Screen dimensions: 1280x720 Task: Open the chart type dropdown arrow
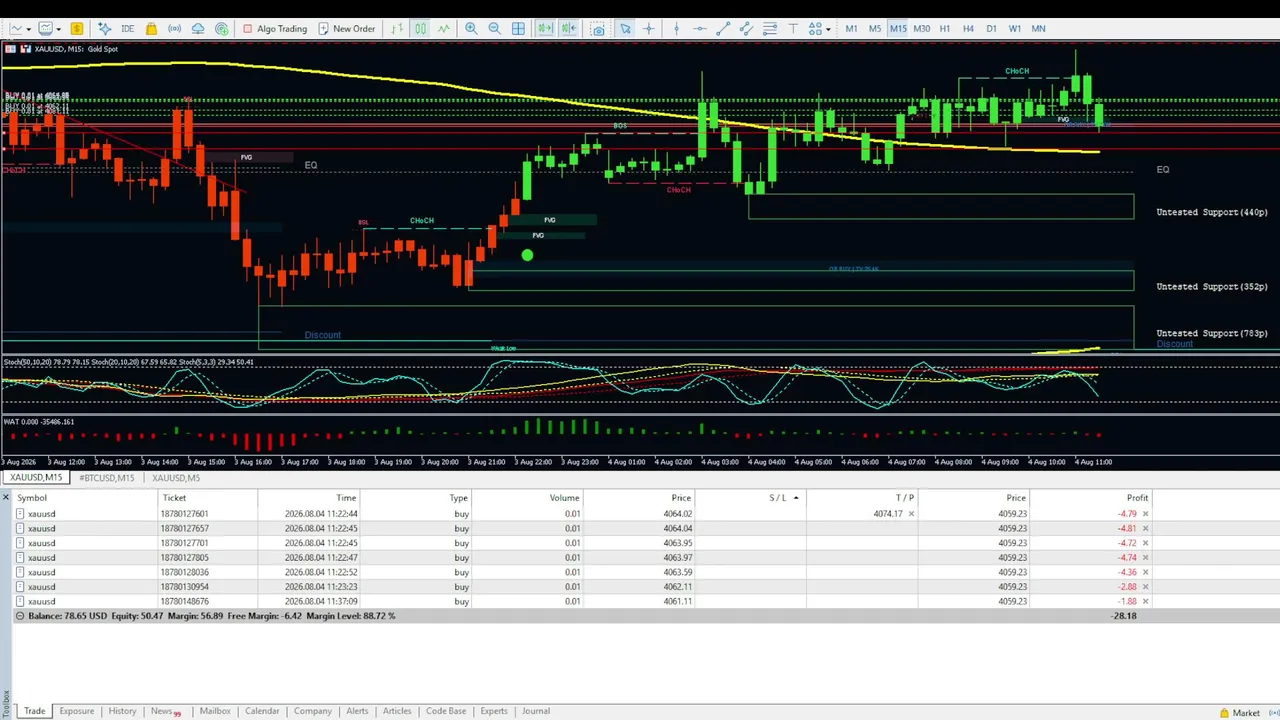pos(29,29)
